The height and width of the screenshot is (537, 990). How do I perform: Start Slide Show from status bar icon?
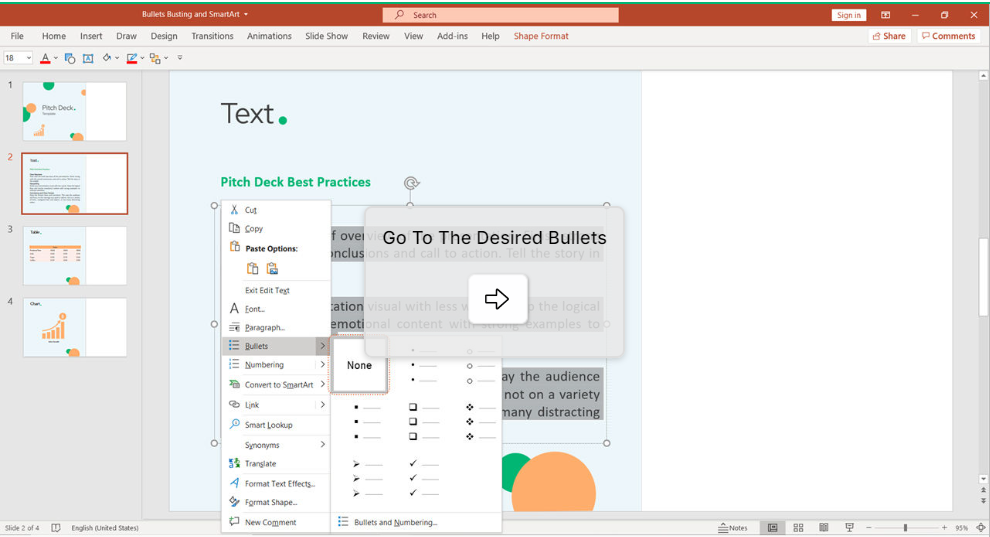point(849,528)
